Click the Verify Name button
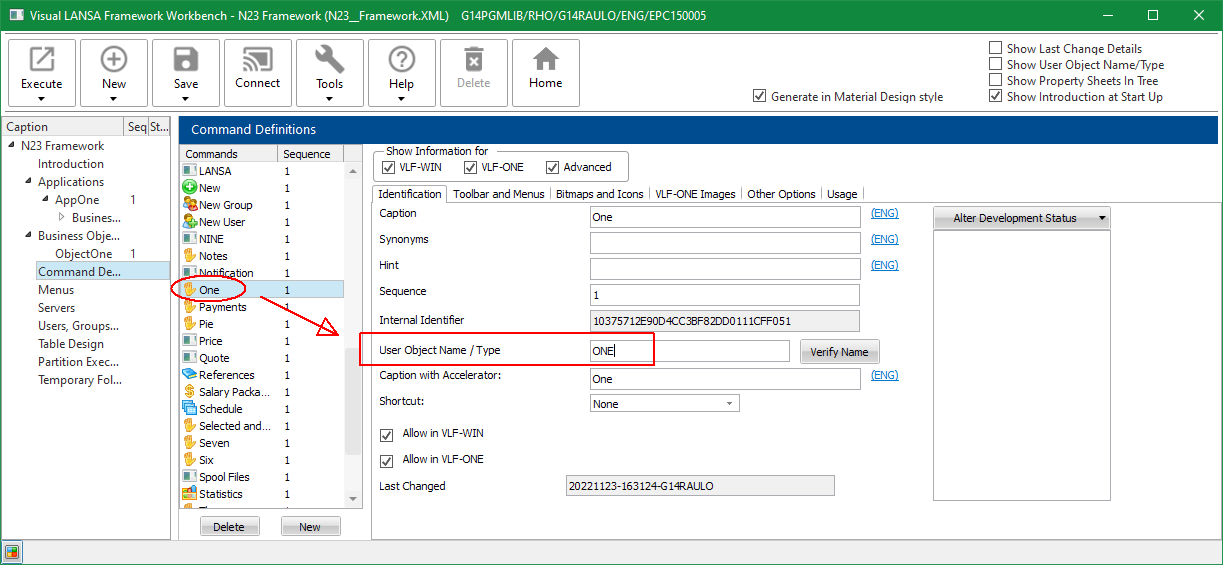 tap(839, 352)
